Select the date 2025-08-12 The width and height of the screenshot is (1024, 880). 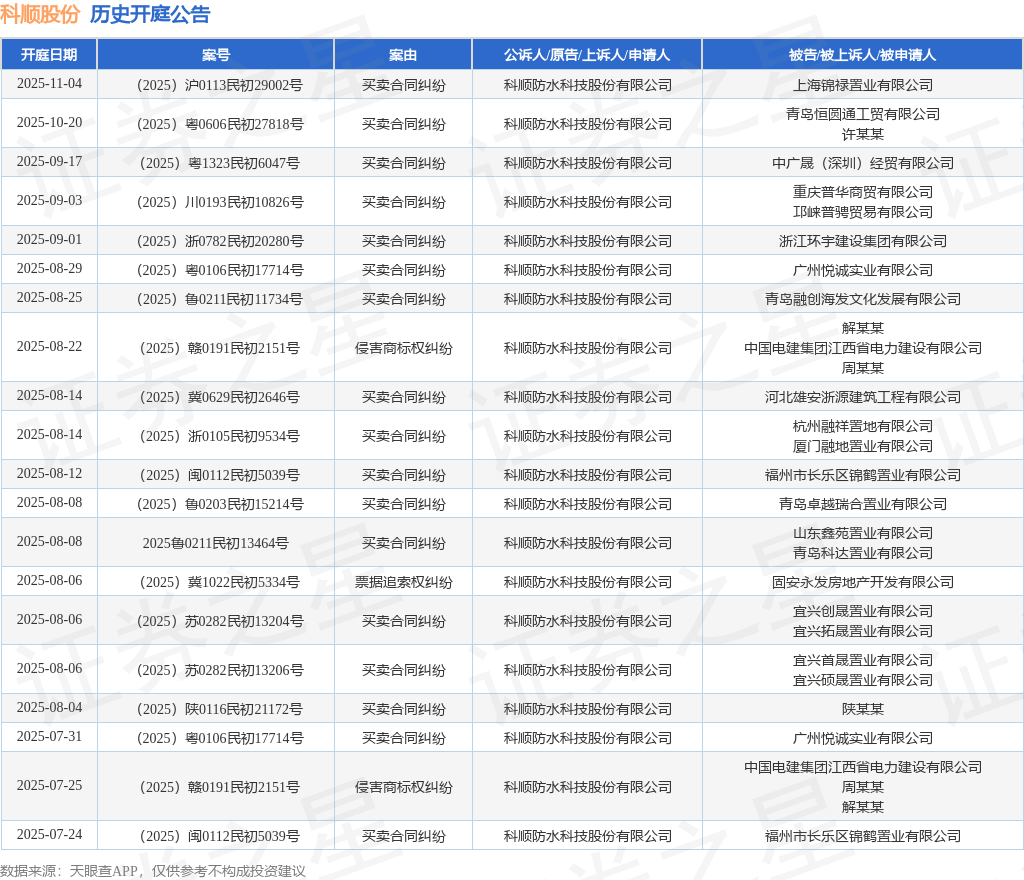pyautogui.click(x=49, y=473)
